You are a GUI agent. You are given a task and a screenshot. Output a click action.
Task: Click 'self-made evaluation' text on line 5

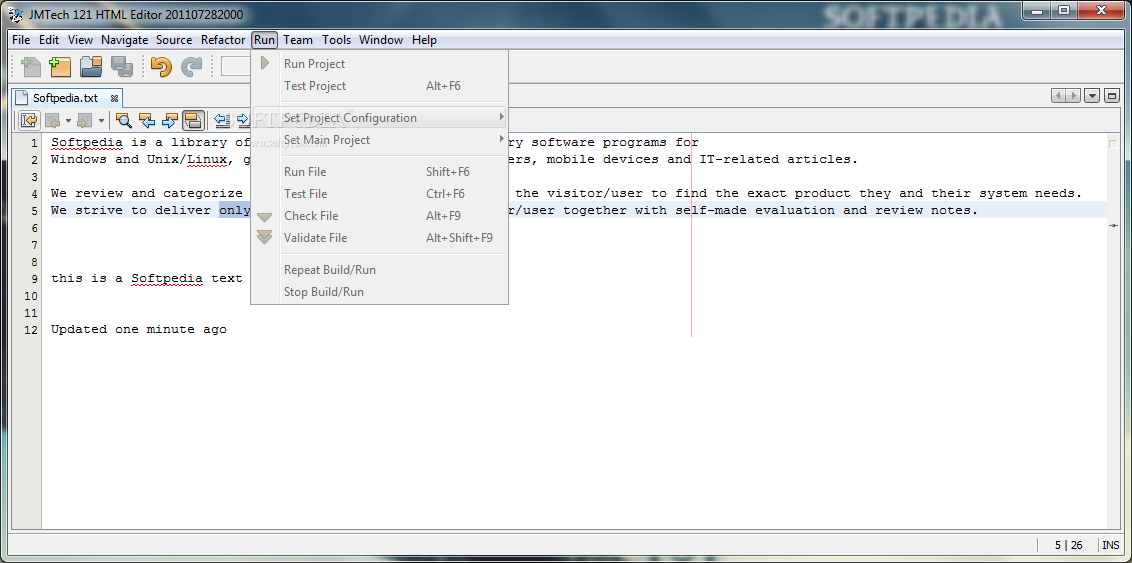point(756,210)
